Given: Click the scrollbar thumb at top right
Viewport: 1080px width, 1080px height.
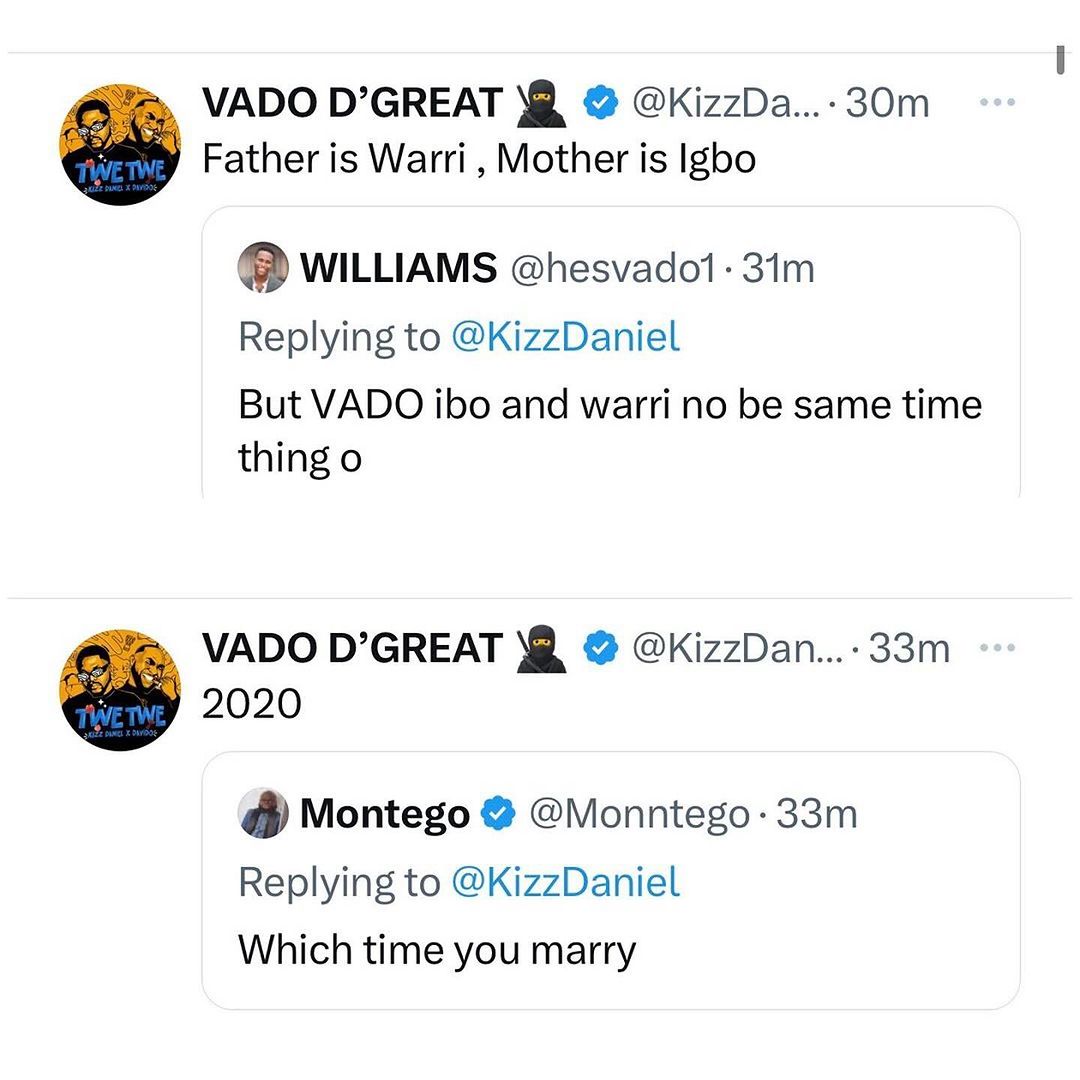Looking at the screenshot, I should coord(1060,60).
